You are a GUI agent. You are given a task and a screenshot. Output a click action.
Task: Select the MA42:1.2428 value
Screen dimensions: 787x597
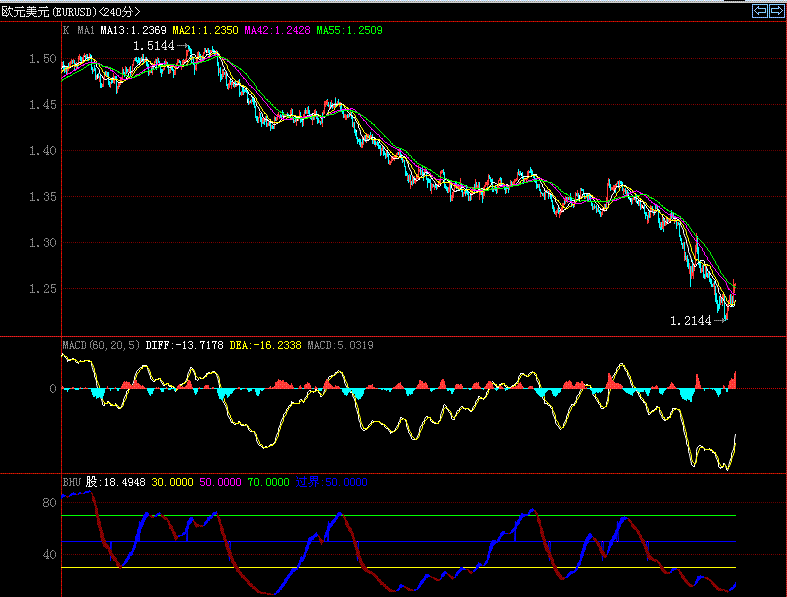(x=277, y=31)
